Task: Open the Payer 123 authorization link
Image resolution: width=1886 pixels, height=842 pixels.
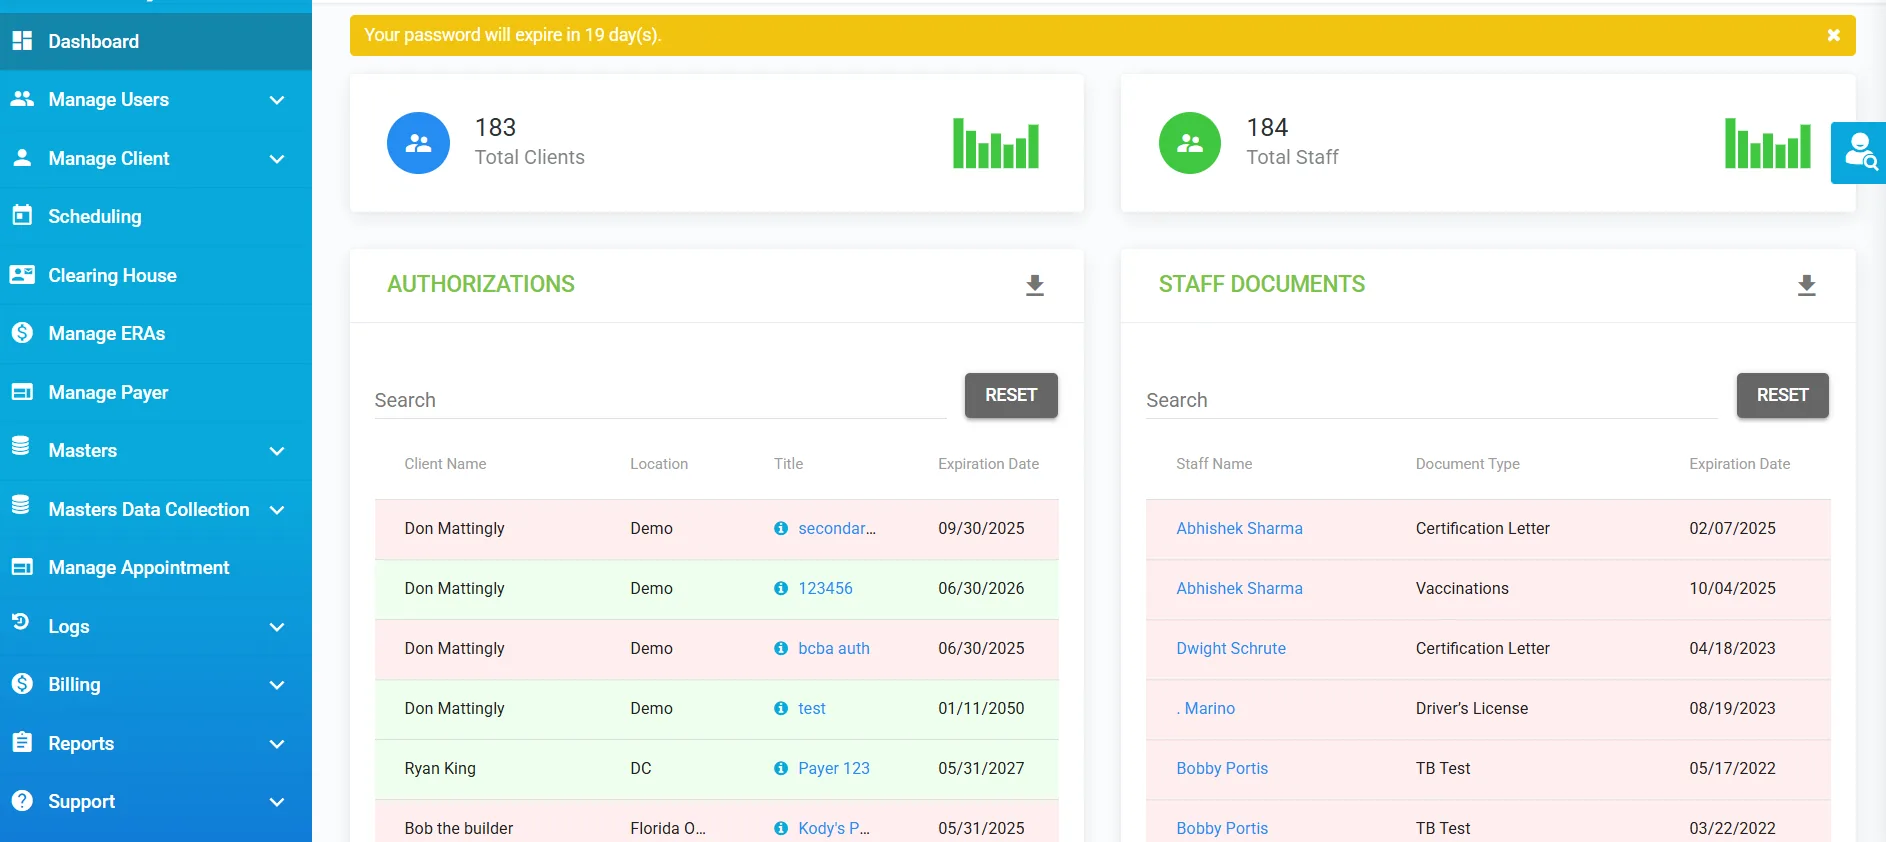Action: pyautogui.click(x=834, y=768)
